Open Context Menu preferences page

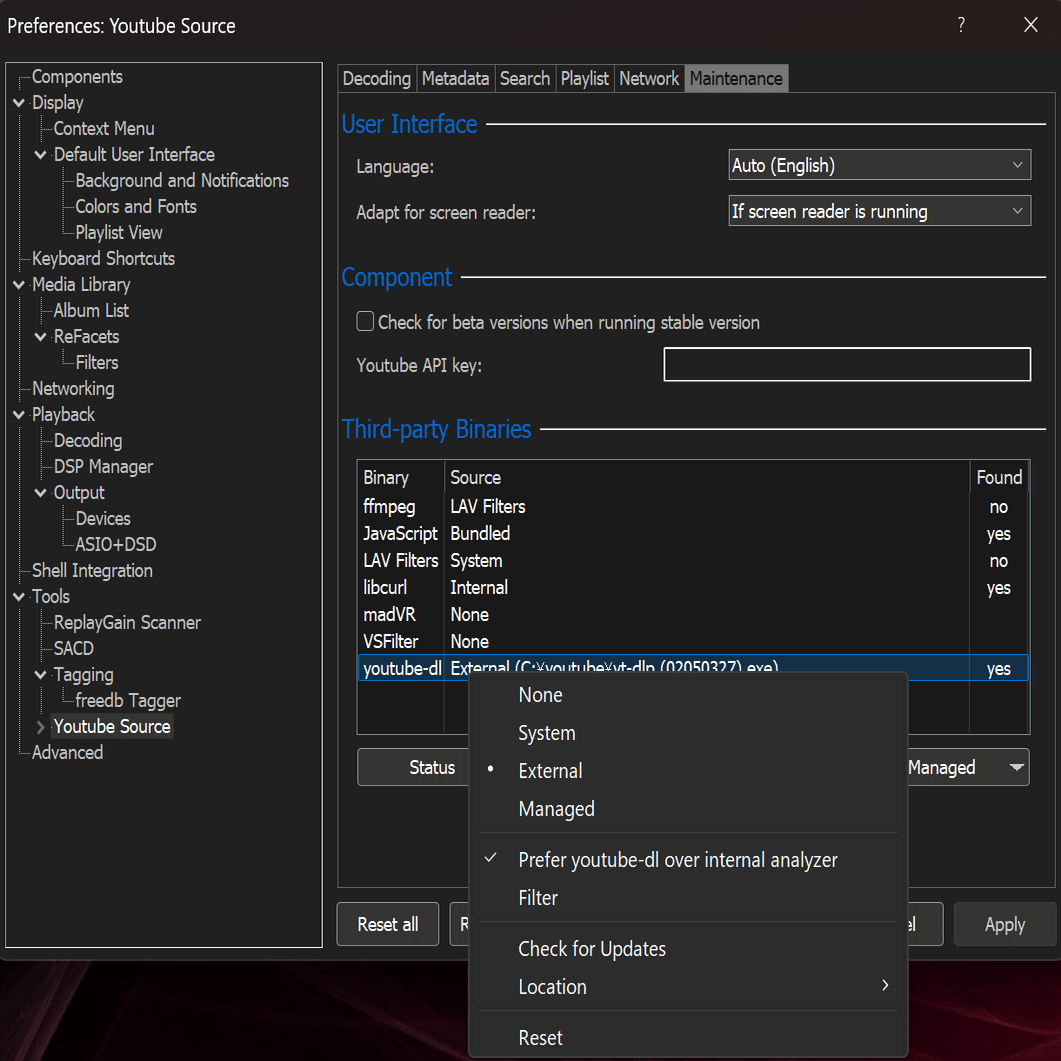point(104,129)
